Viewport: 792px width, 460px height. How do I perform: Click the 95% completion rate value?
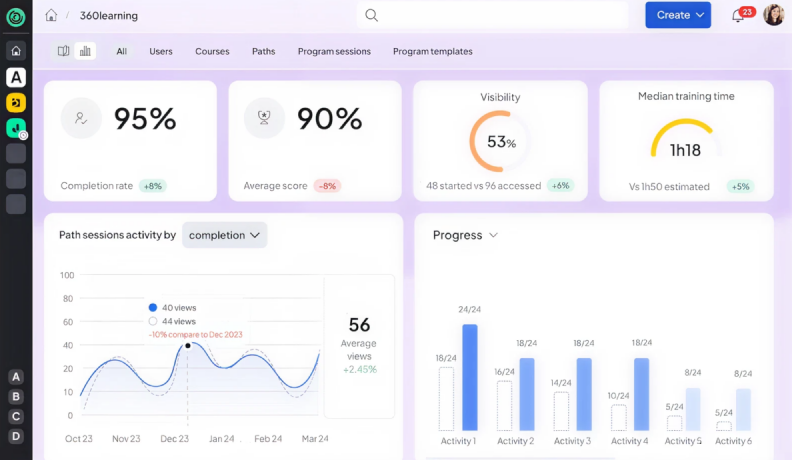145,119
